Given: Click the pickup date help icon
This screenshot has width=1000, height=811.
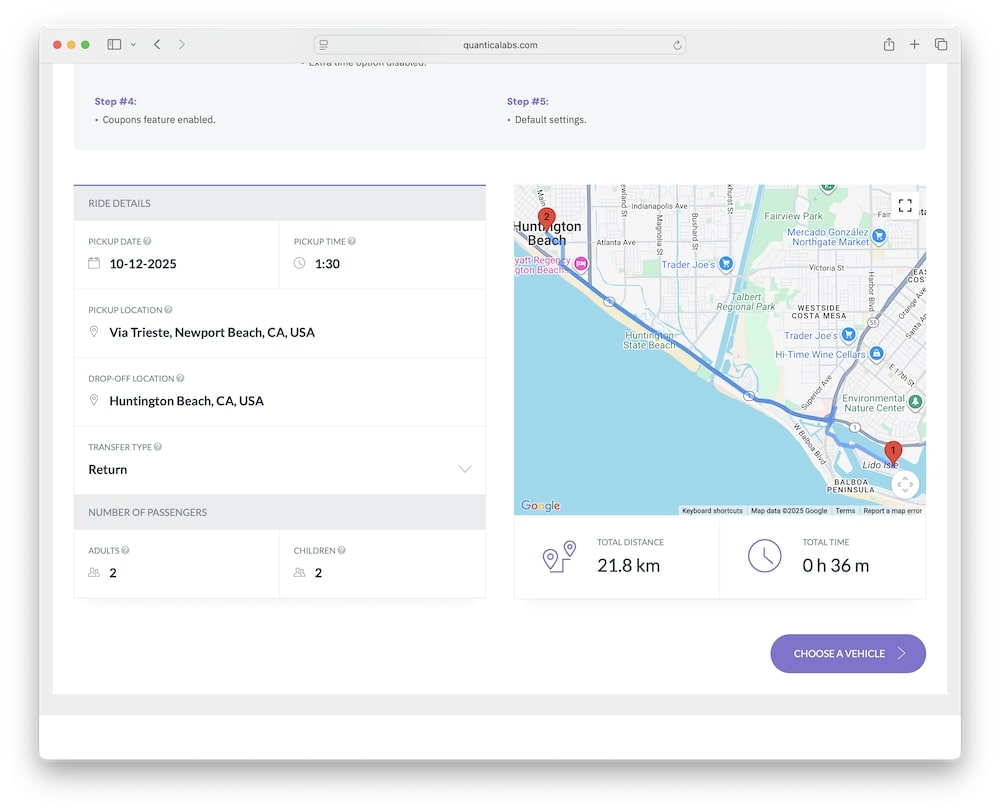Looking at the screenshot, I should (147, 241).
